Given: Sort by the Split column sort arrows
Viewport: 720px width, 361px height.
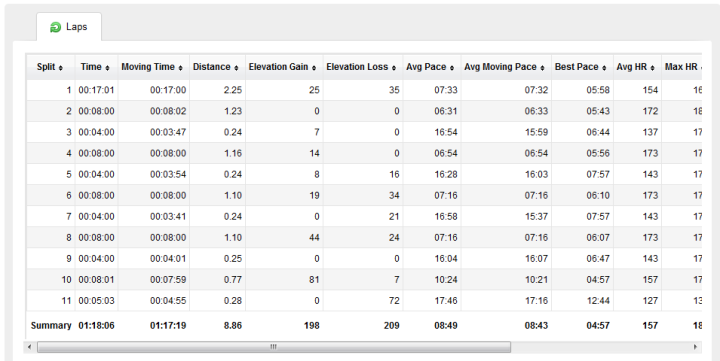Looking at the screenshot, I should [61, 68].
